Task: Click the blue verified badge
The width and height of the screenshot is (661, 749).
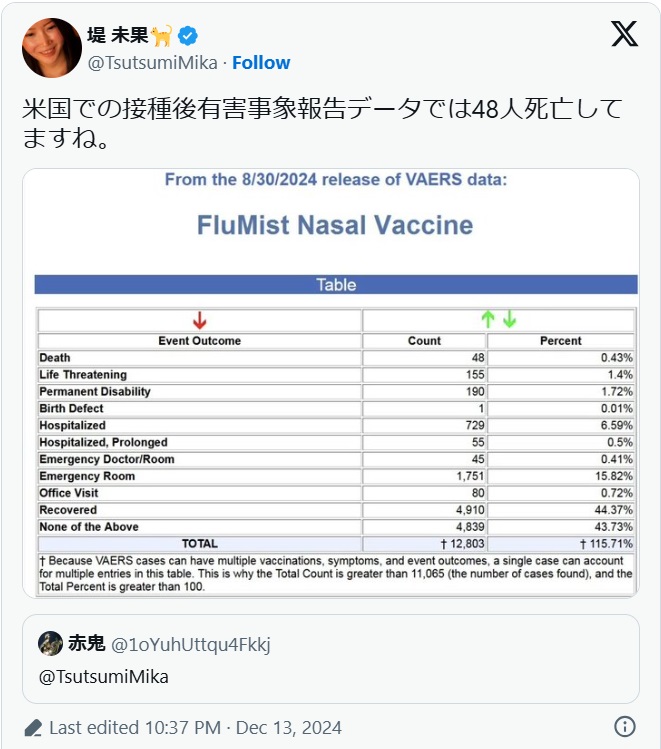Action: click(x=188, y=36)
